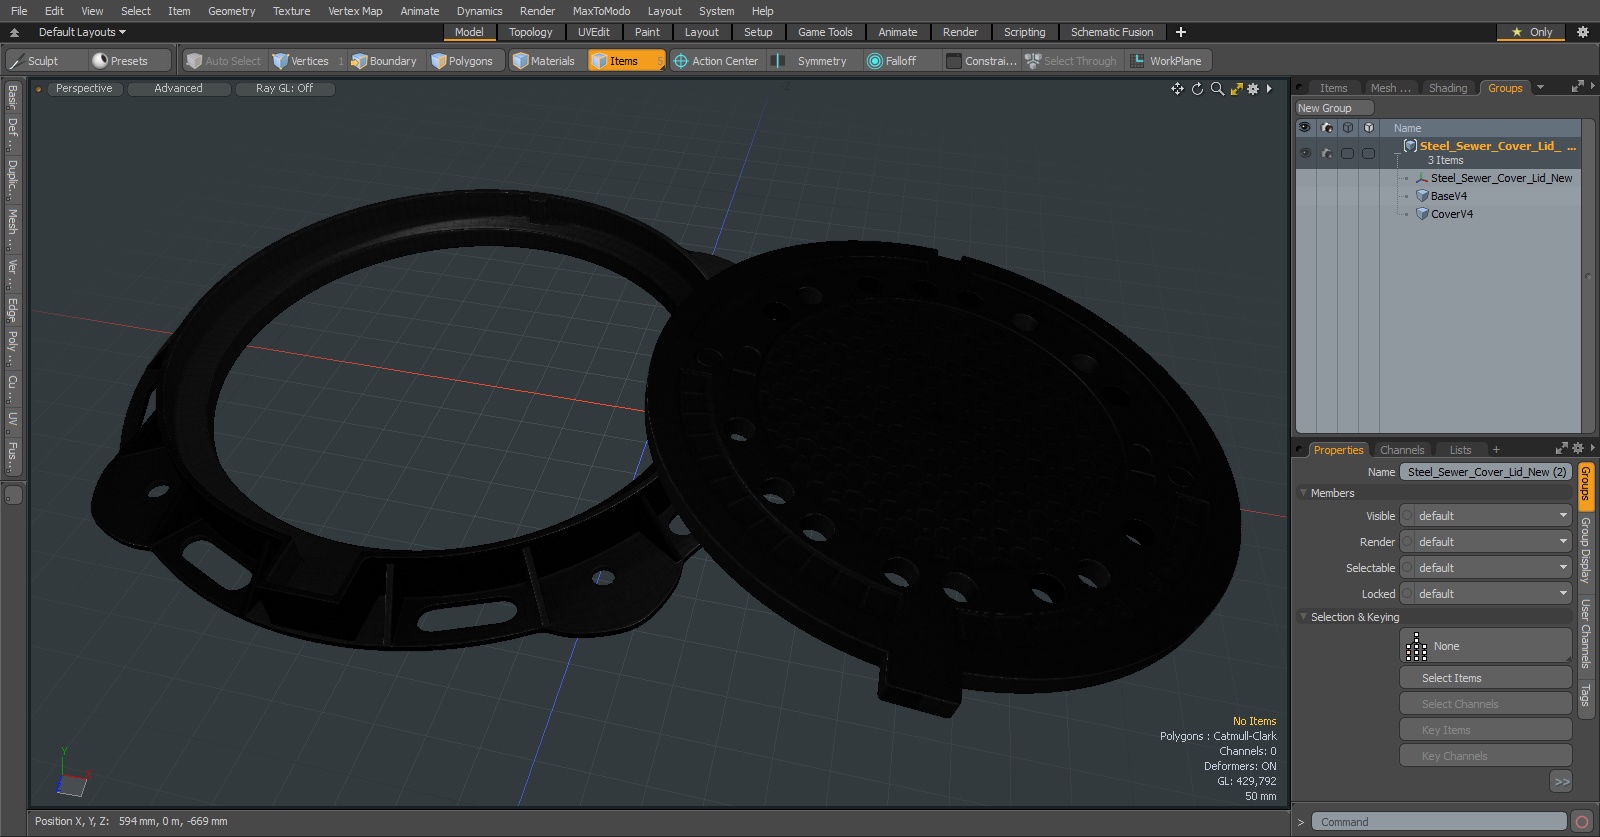
Task: Switch to the Channels tab
Action: click(1401, 450)
